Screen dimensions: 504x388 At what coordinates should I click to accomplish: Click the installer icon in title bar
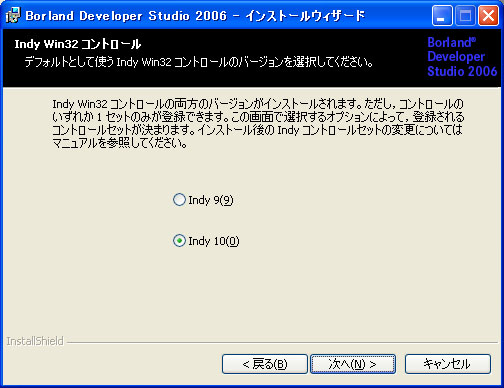pyautogui.click(x=13, y=15)
